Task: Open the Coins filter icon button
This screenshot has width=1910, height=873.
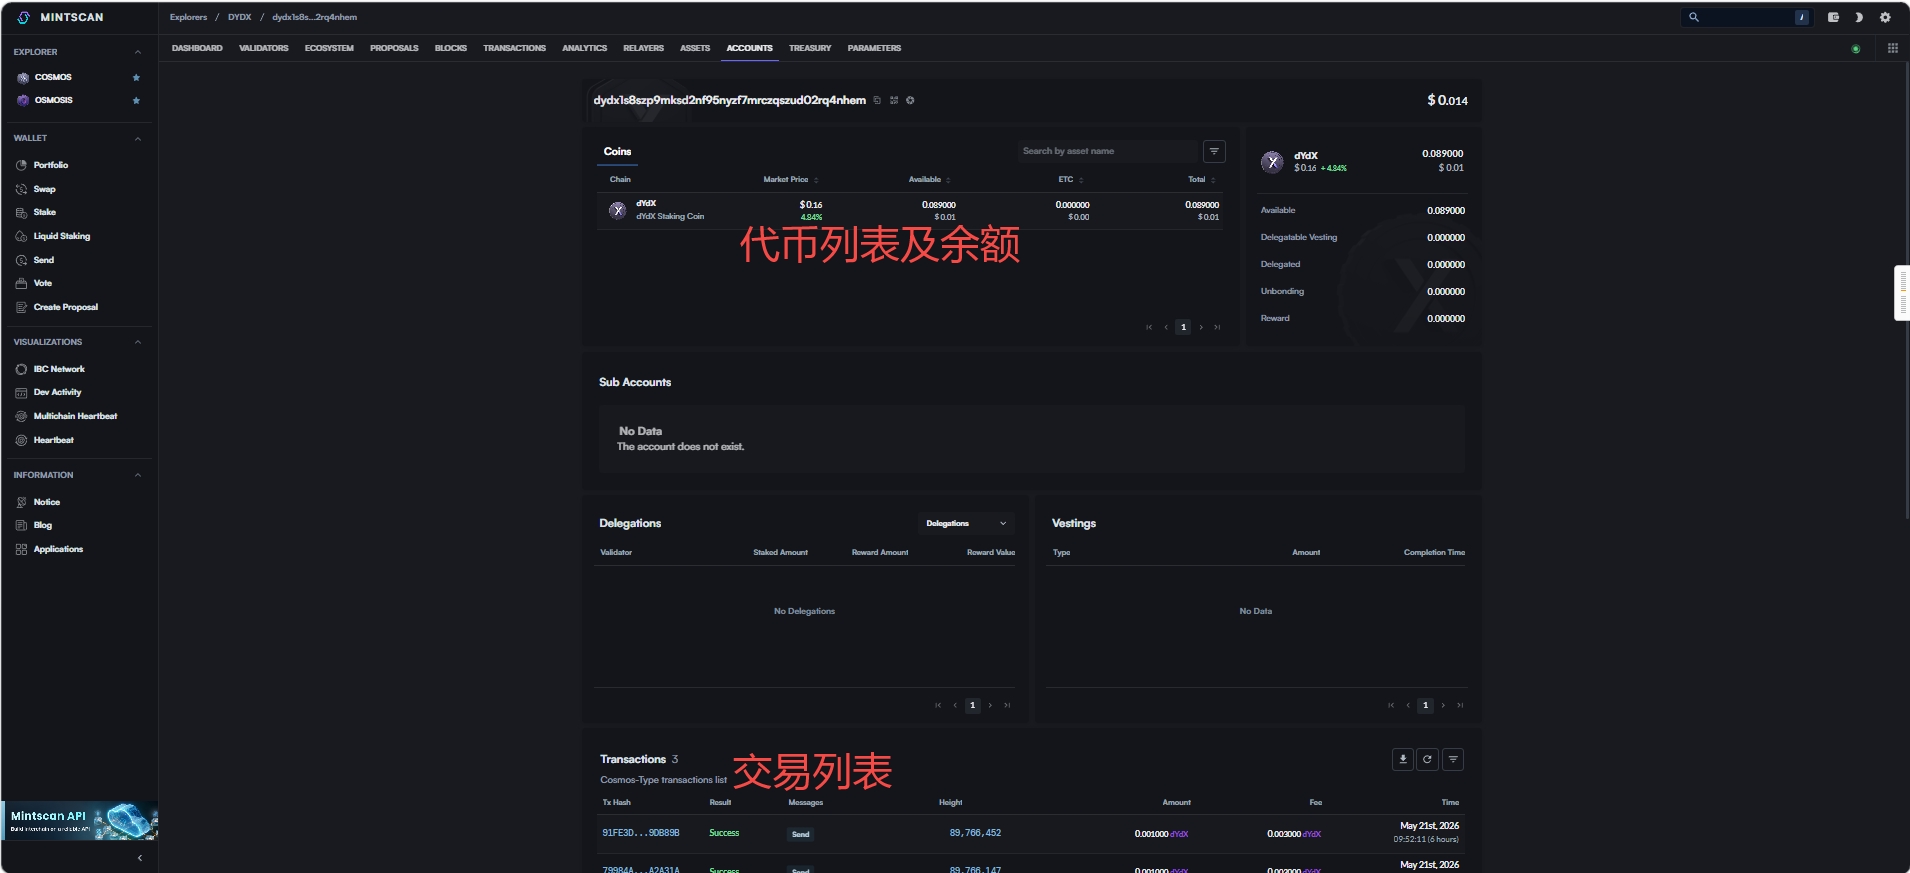Action: tap(1214, 151)
